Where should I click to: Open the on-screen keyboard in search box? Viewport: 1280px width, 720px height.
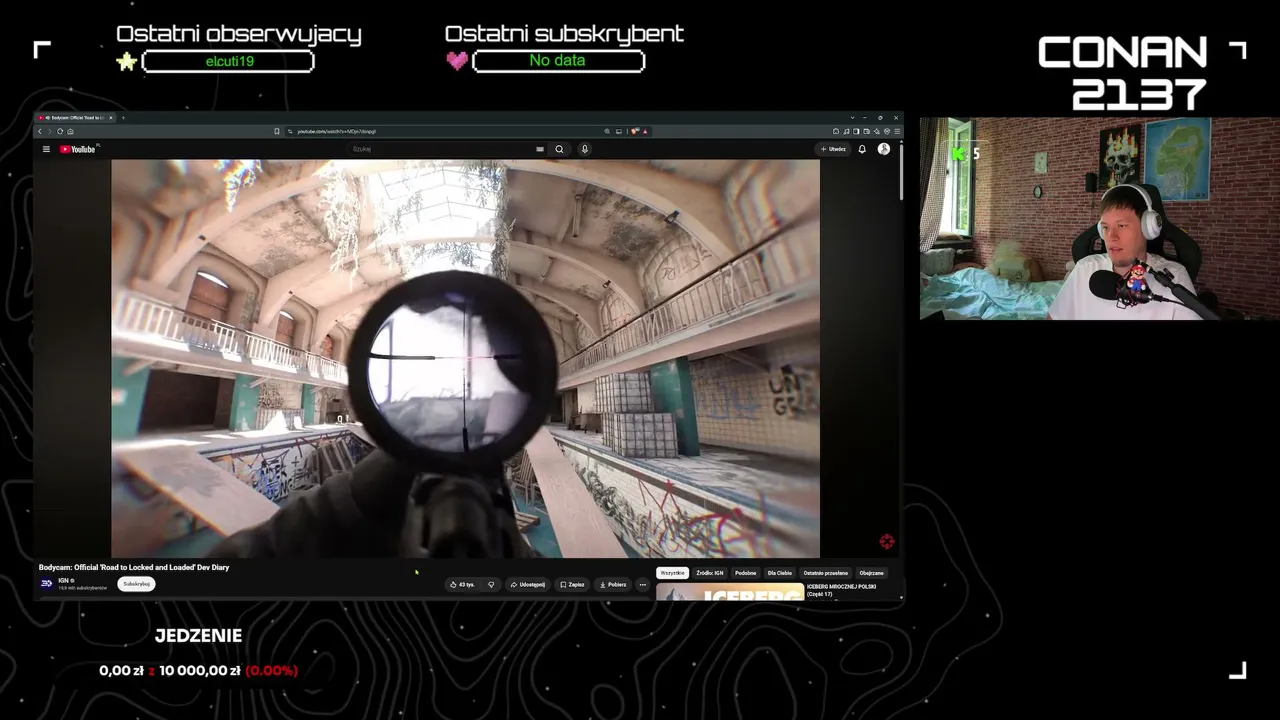[x=540, y=149]
